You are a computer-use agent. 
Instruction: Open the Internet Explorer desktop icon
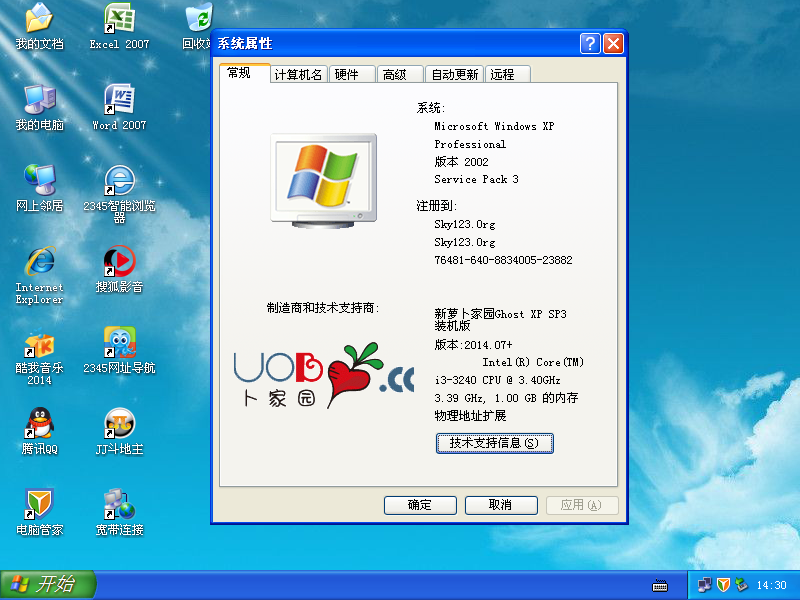pos(39,274)
